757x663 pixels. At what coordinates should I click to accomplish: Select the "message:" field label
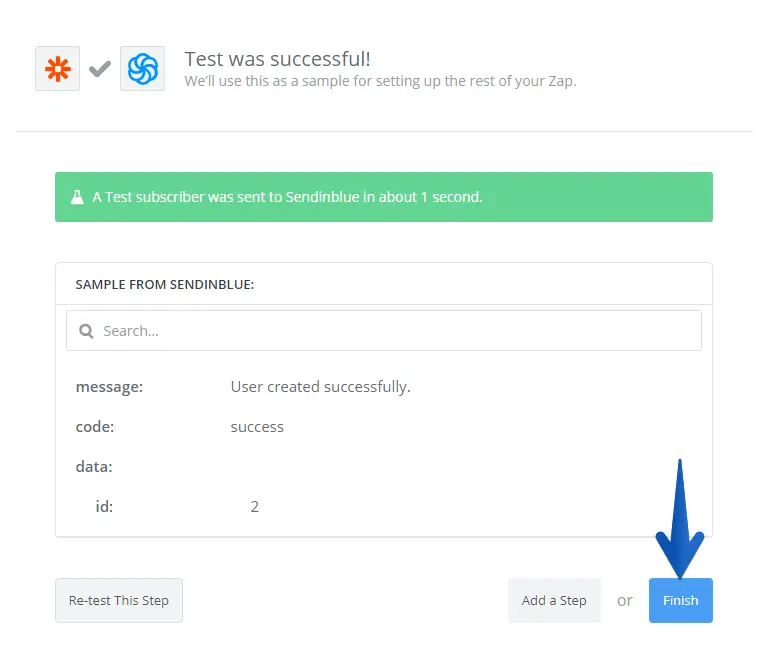tap(109, 387)
